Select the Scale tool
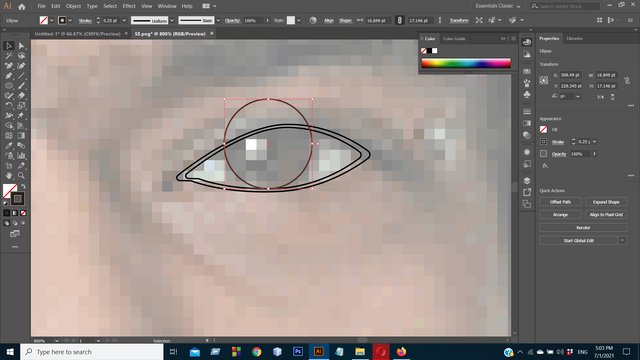This screenshot has width=640, height=360. pyautogui.click(x=21, y=106)
